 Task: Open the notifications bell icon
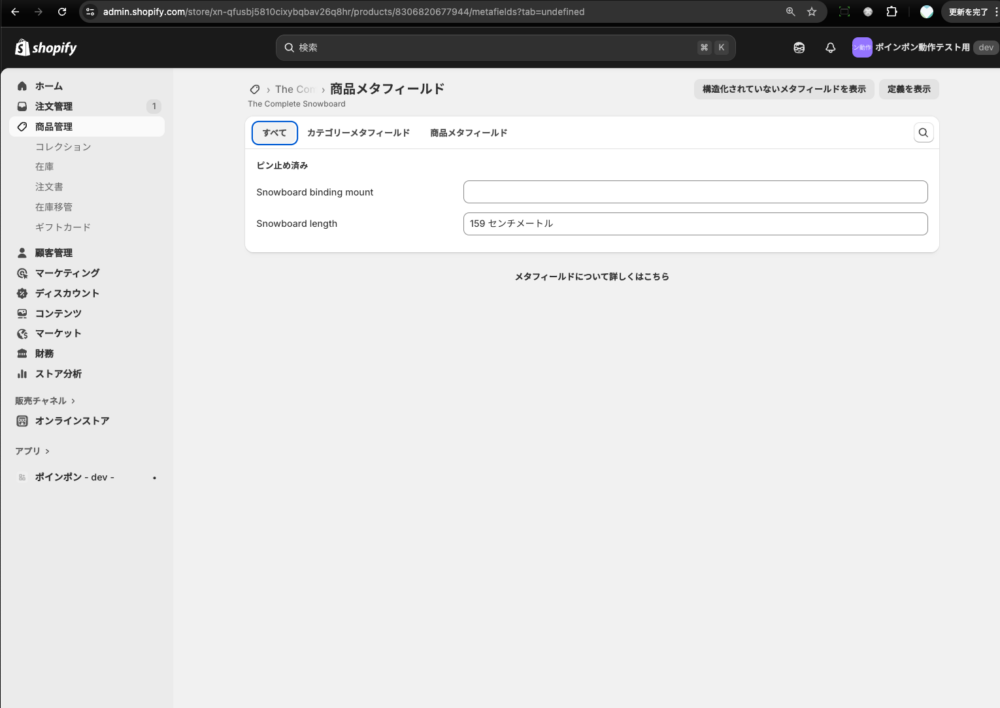(x=830, y=48)
